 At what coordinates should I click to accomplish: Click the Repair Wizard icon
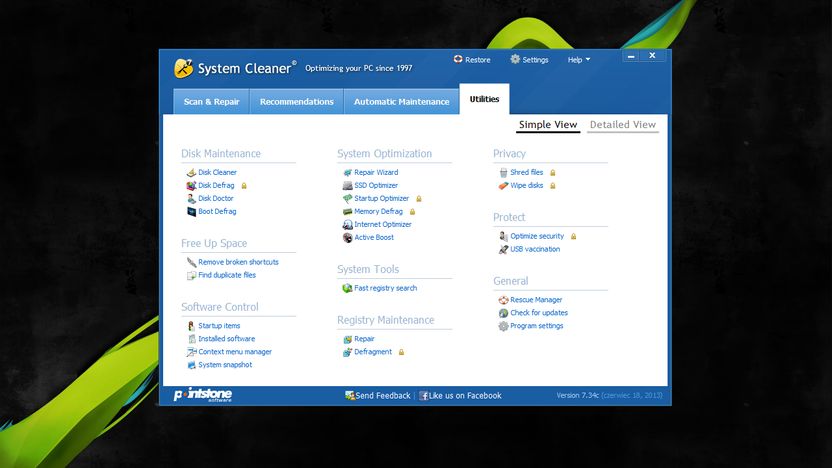[348, 172]
